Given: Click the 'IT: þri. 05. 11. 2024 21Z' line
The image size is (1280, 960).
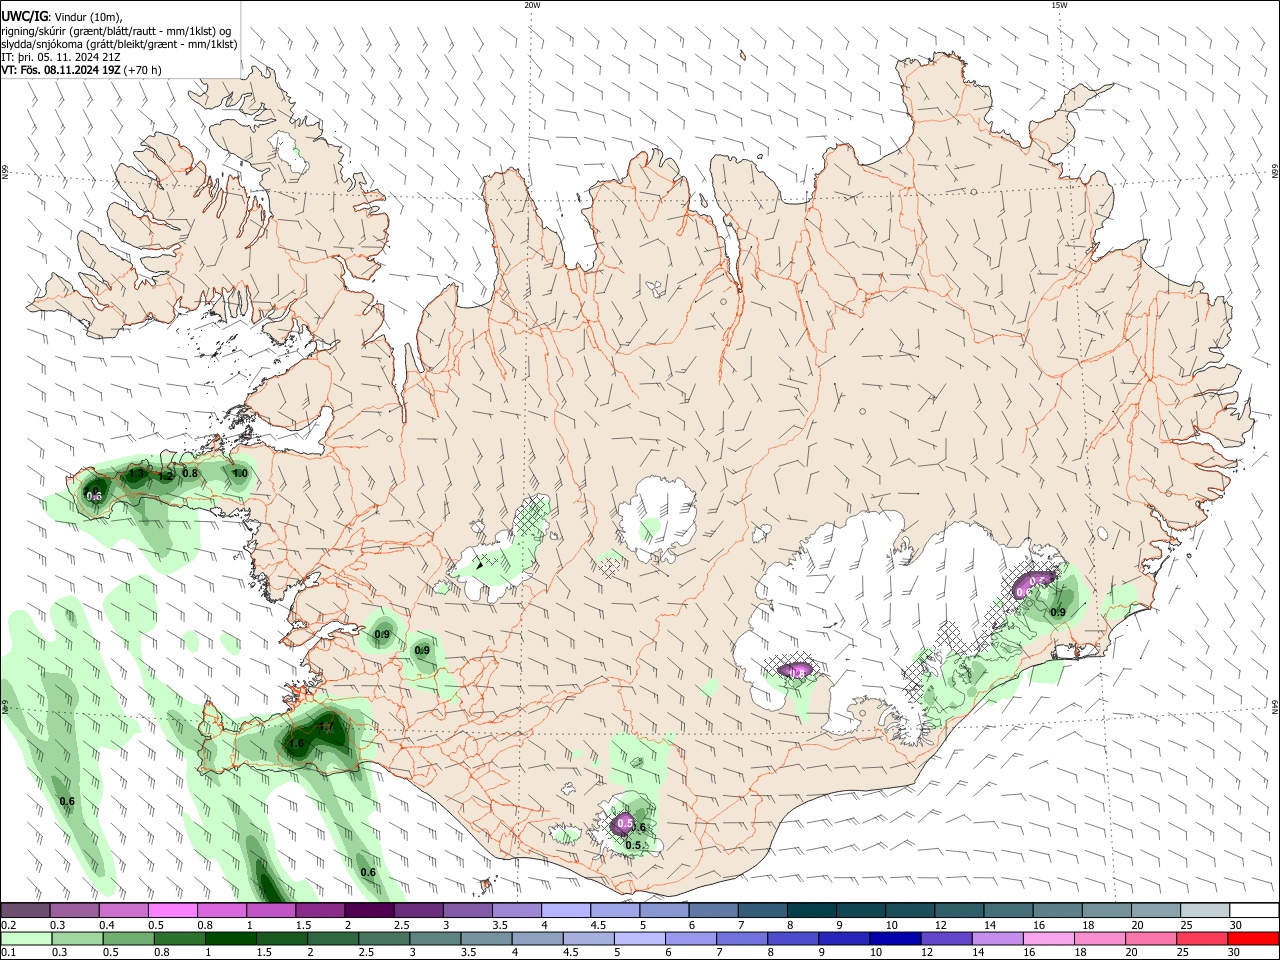Looking at the screenshot, I should tap(61, 57).
